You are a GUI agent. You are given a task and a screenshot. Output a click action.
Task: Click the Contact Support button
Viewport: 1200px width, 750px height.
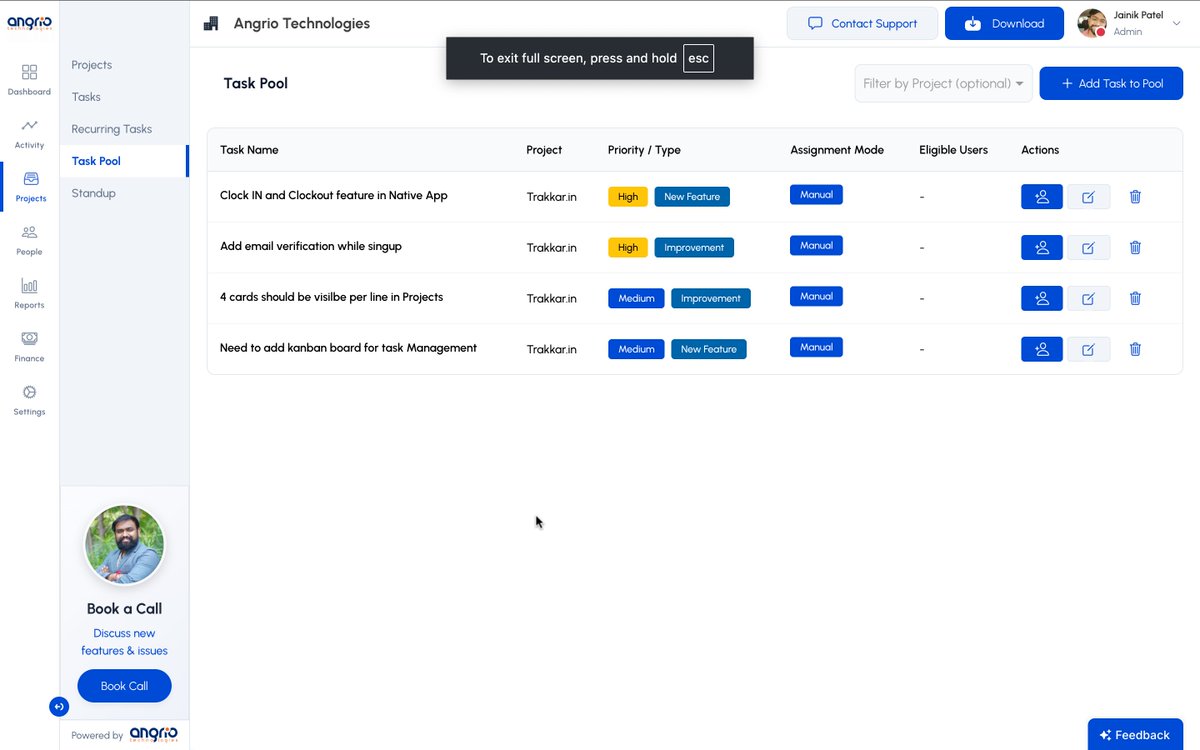click(862, 24)
